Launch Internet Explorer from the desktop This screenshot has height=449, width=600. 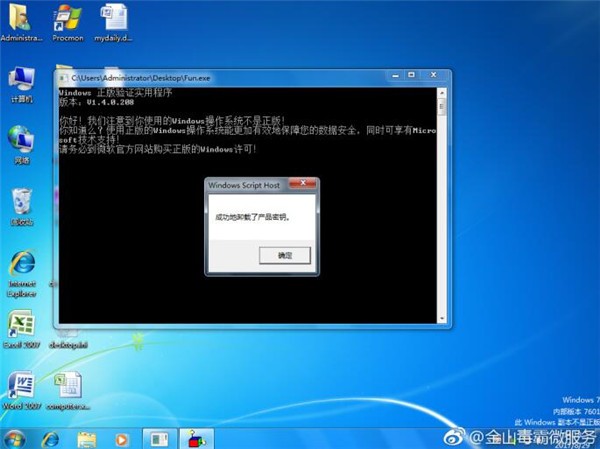[22, 274]
